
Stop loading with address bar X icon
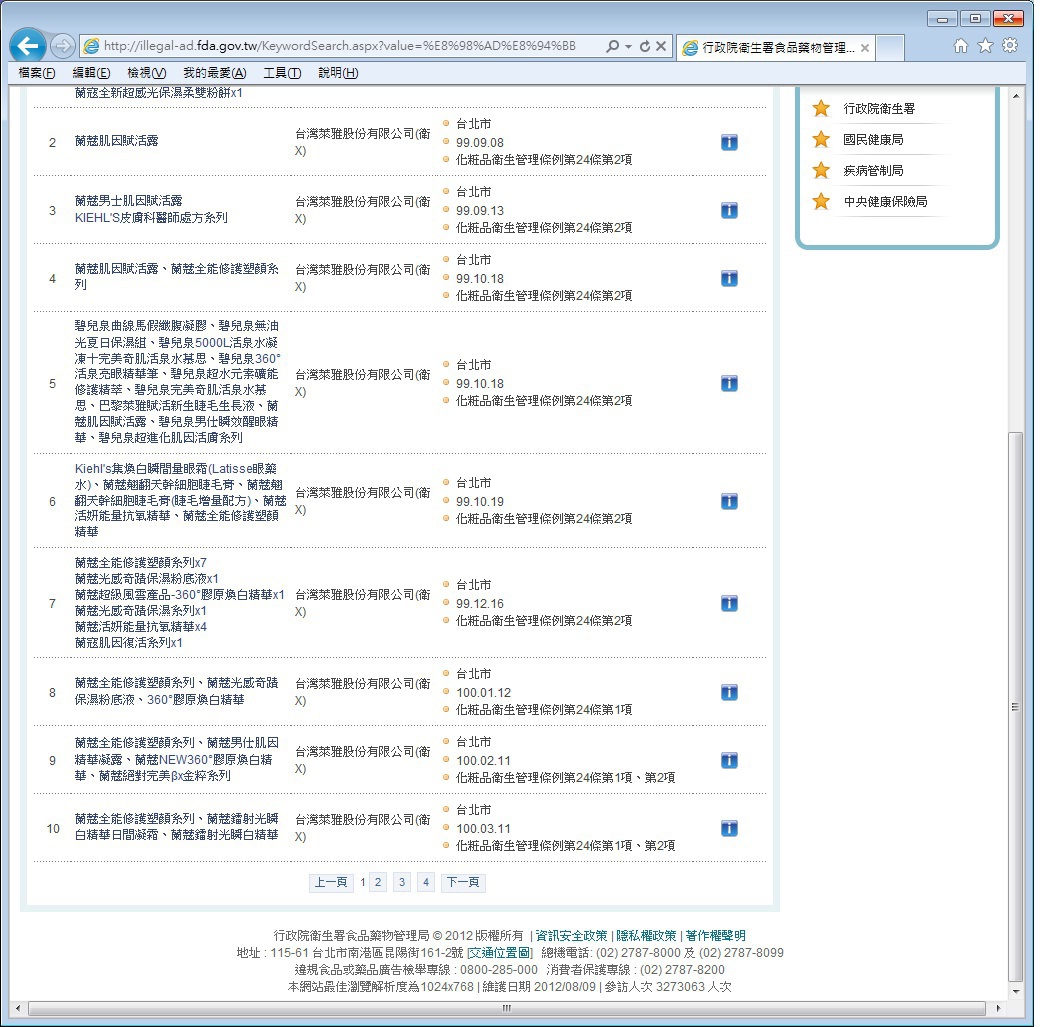pos(661,46)
